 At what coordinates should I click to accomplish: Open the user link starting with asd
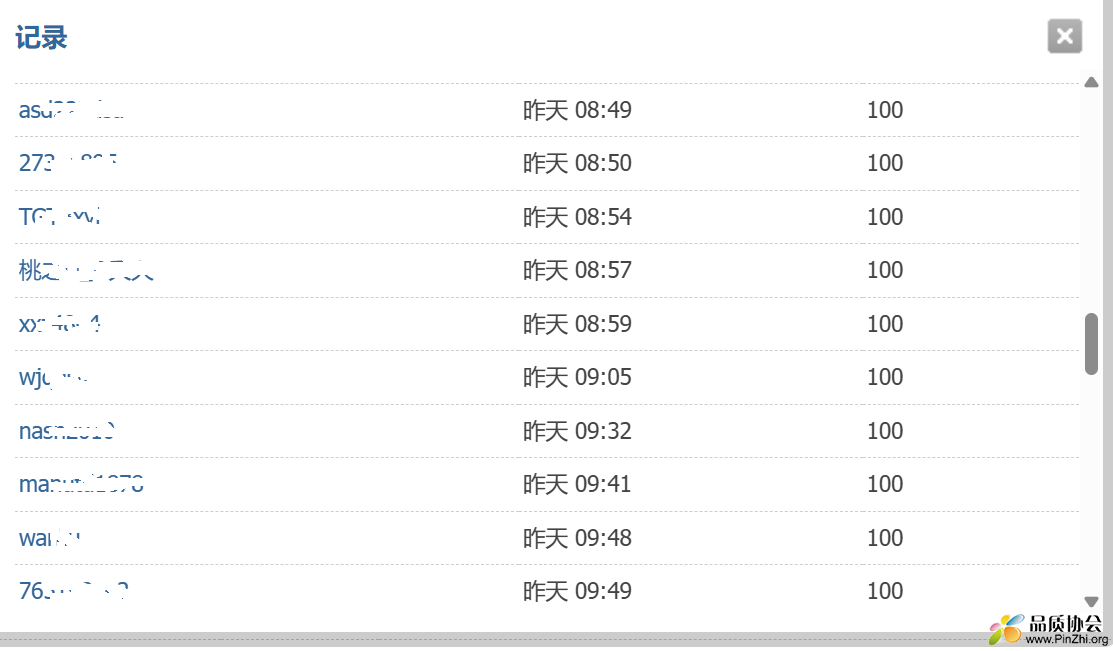tap(70, 110)
